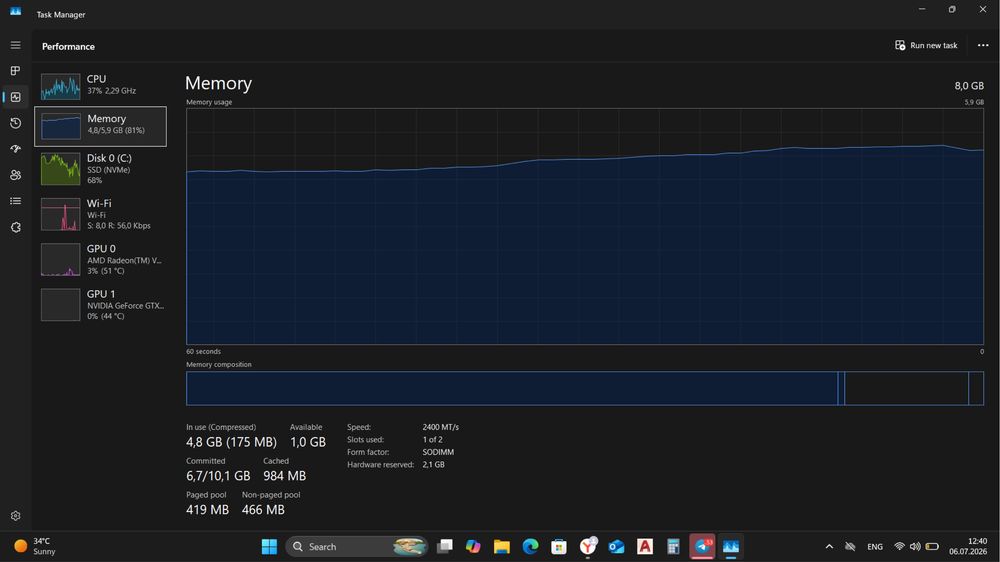Select the GPU 0 AMD Radeon item
The height and width of the screenshot is (562, 1000).
tap(101, 259)
